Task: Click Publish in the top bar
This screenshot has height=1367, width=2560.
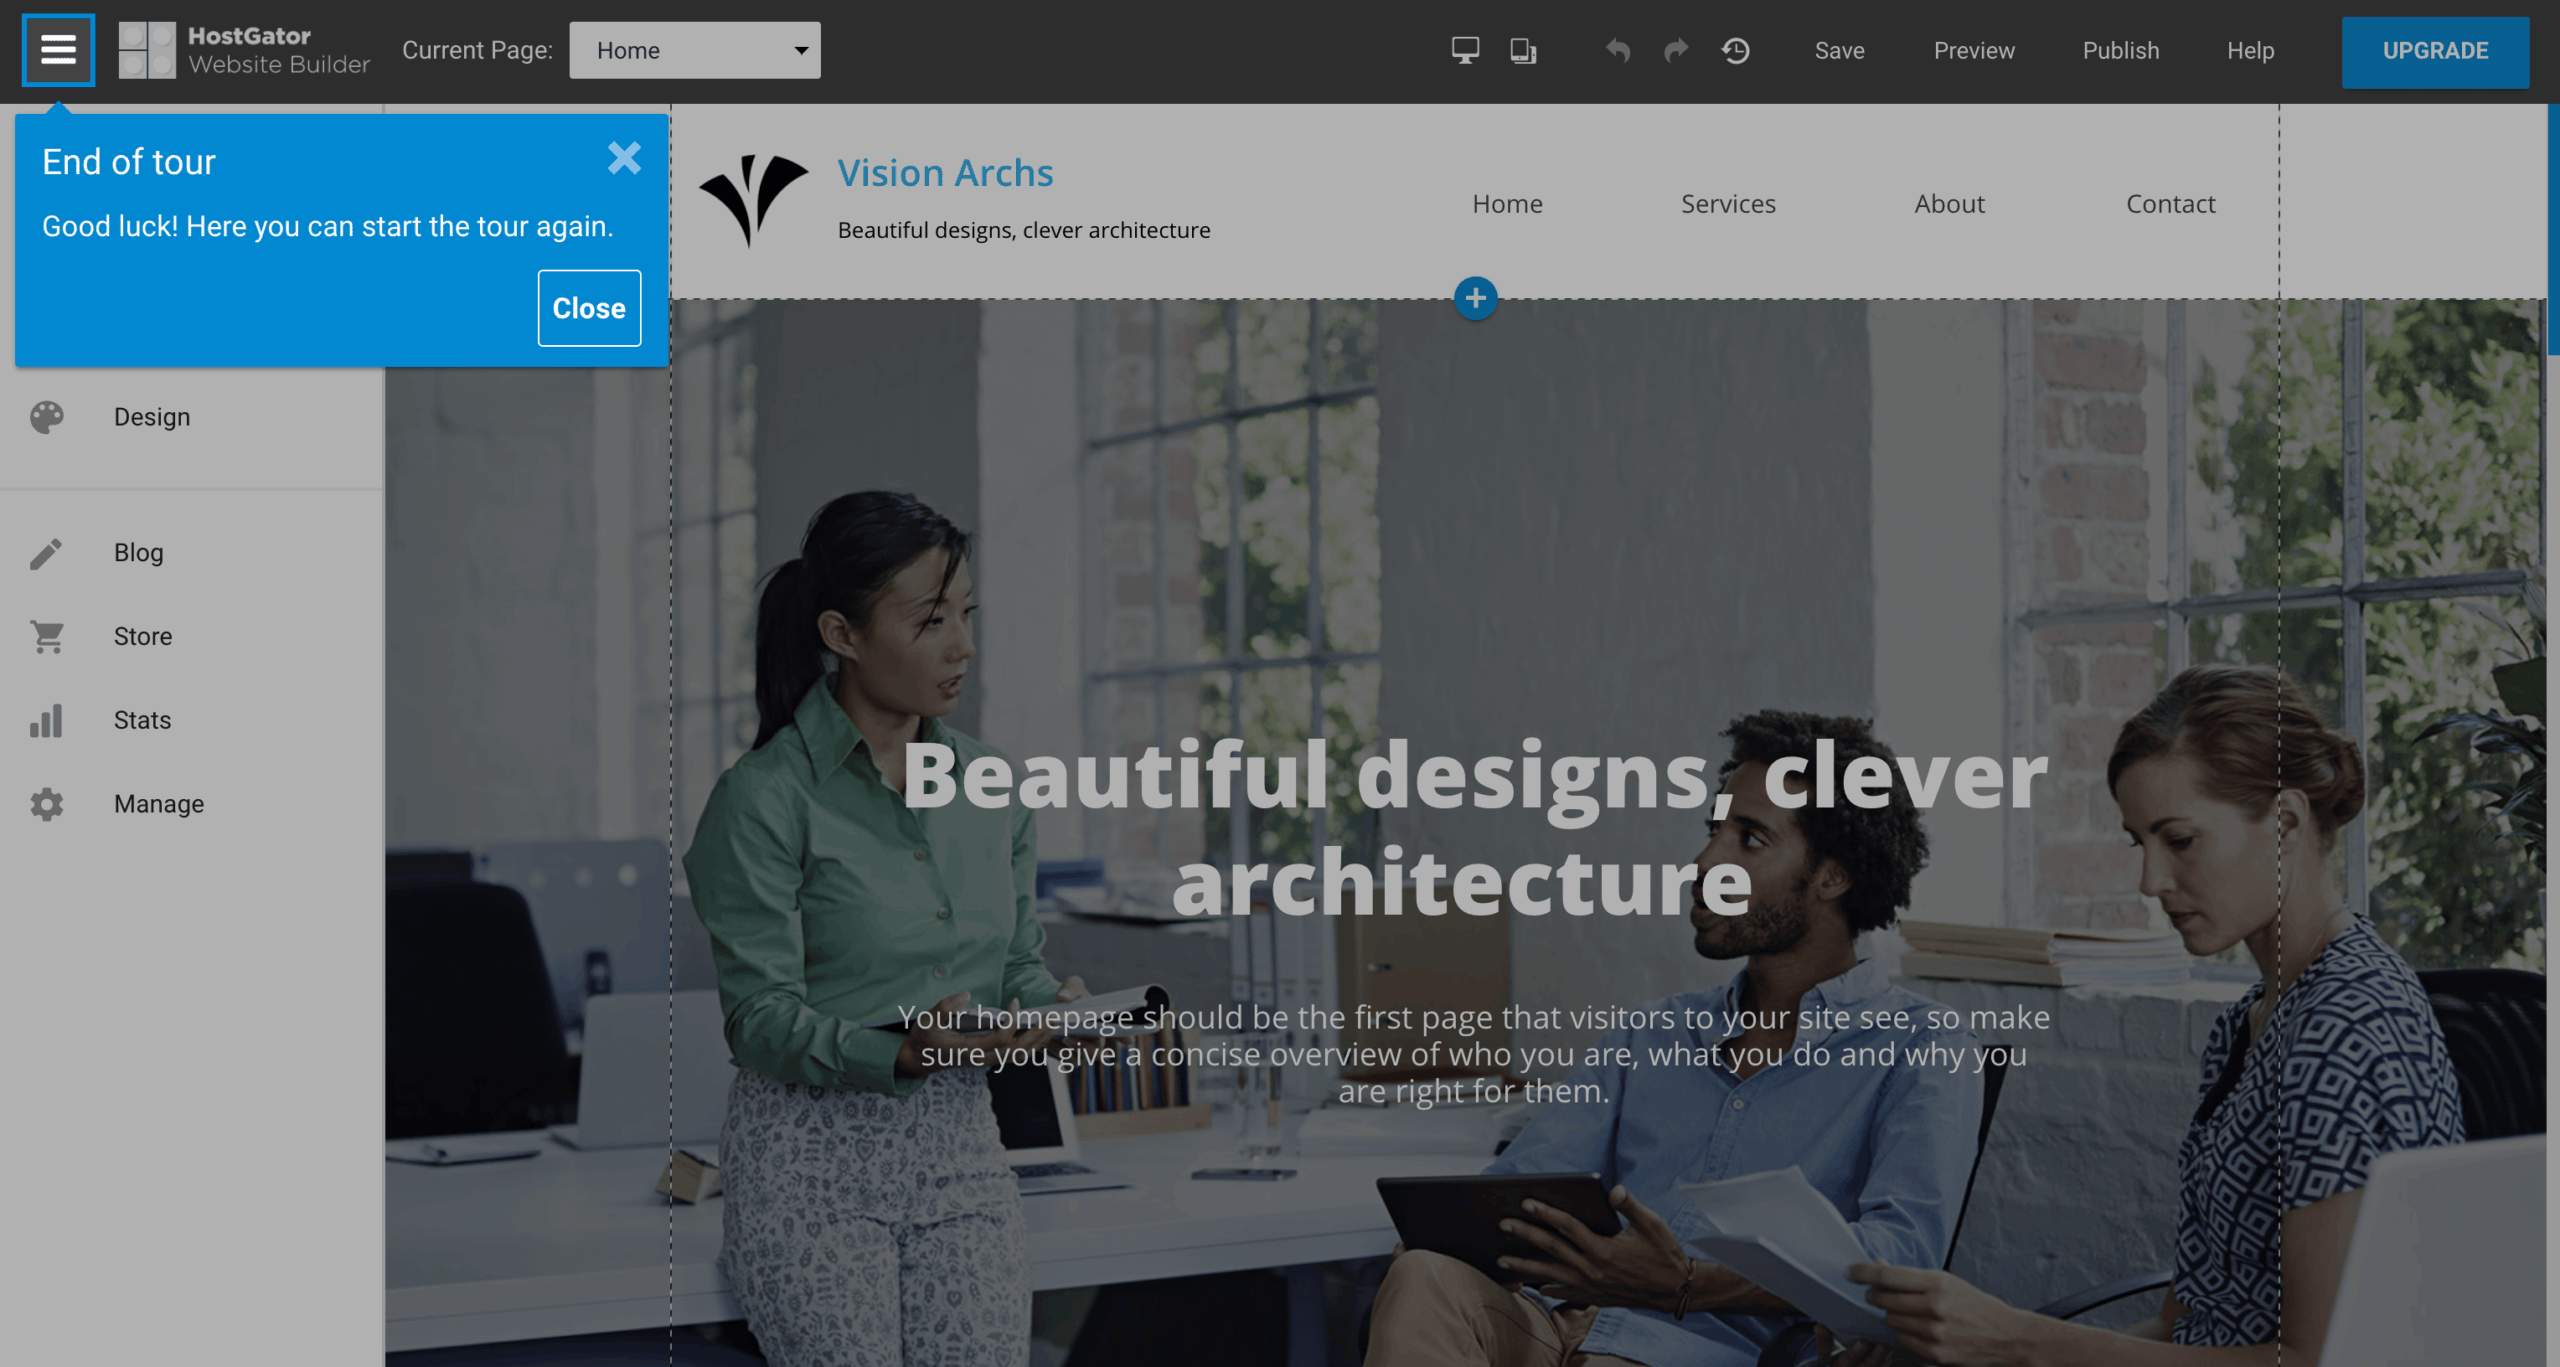Action: [2121, 51]
